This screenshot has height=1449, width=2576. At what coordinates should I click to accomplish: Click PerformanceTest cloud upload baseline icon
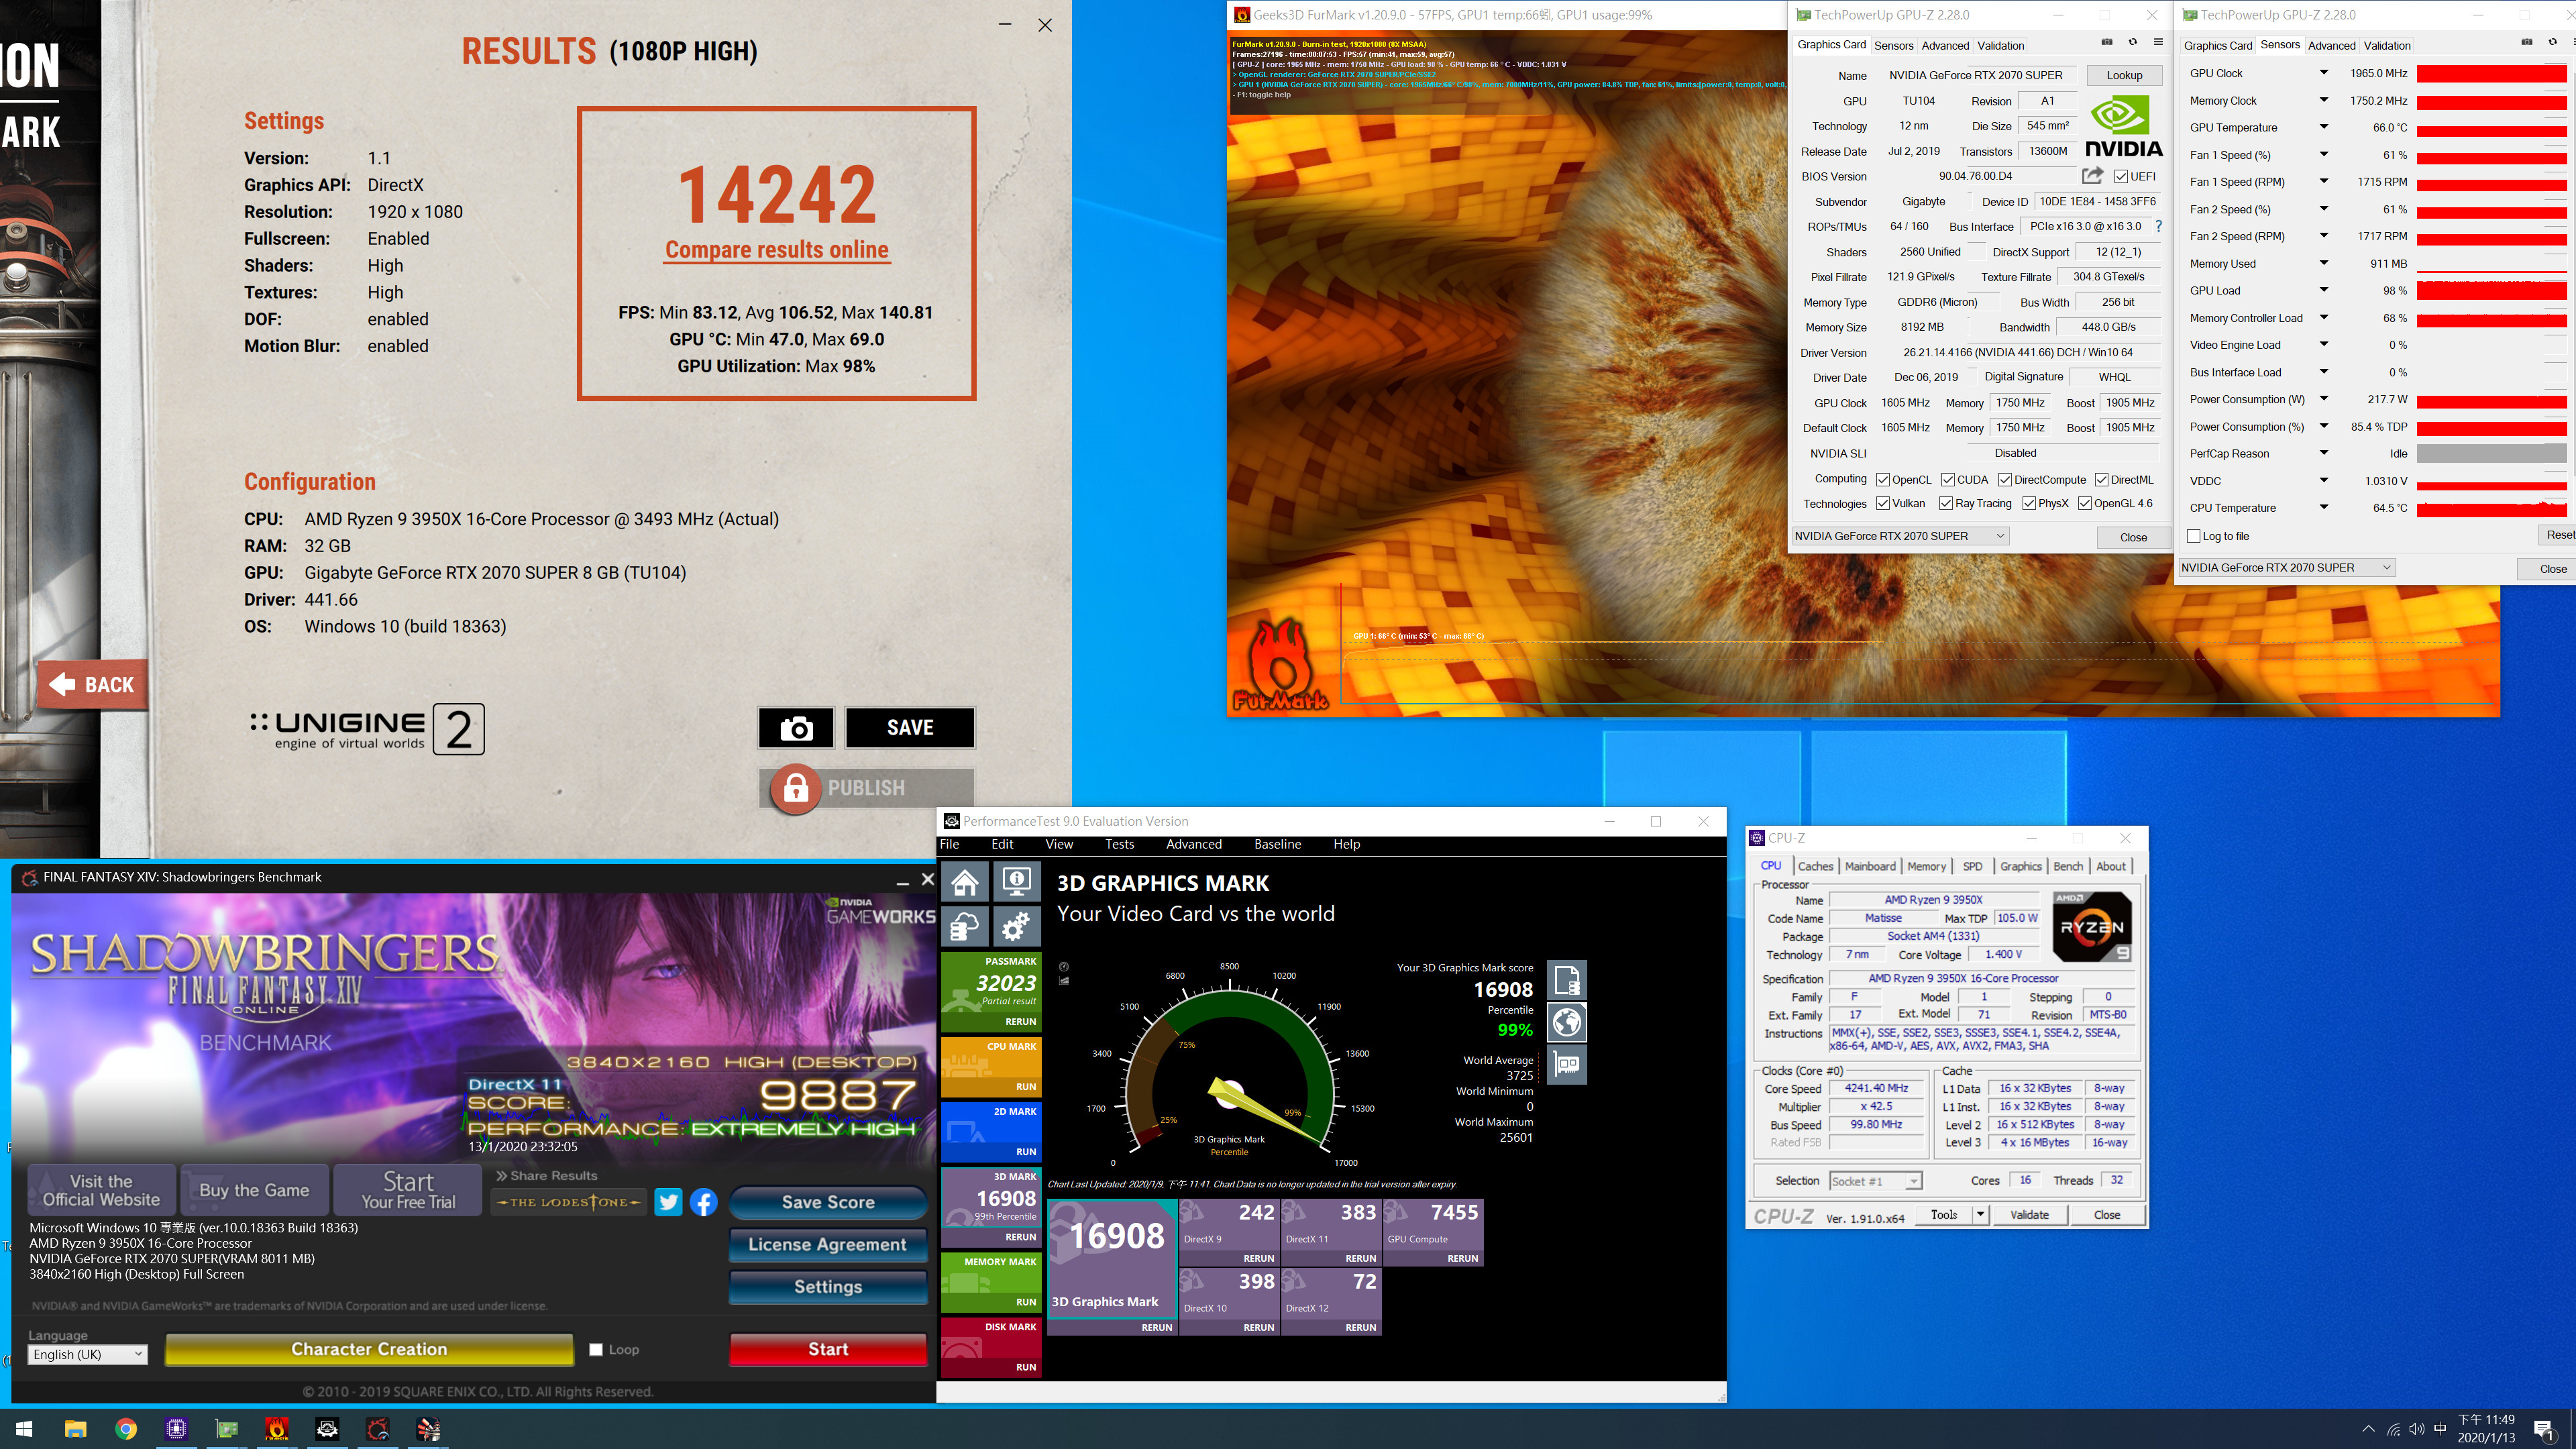tap(964, 927)
